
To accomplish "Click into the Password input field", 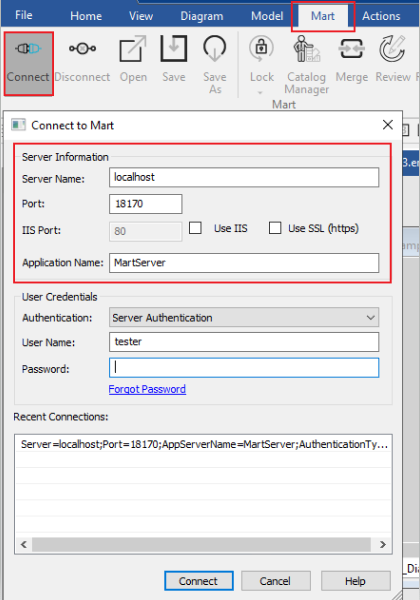I will pyautogui.click(x=244, y=368).
